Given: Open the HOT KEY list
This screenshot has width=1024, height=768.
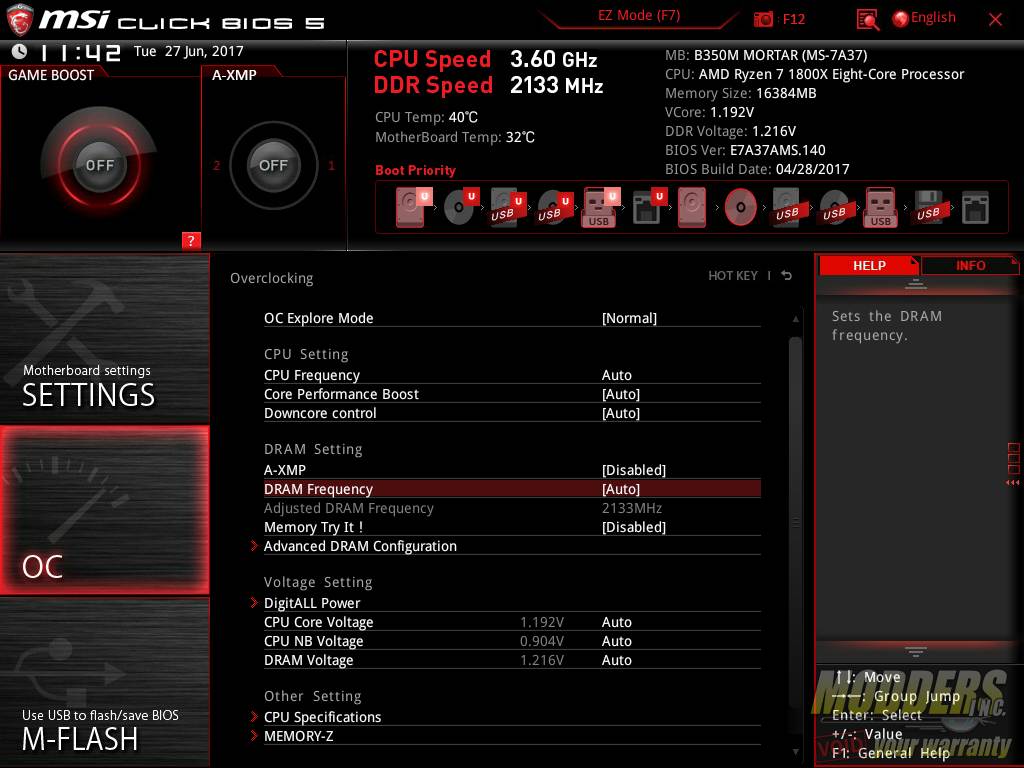Looking at the screenshot, I should tap(733, 276).
